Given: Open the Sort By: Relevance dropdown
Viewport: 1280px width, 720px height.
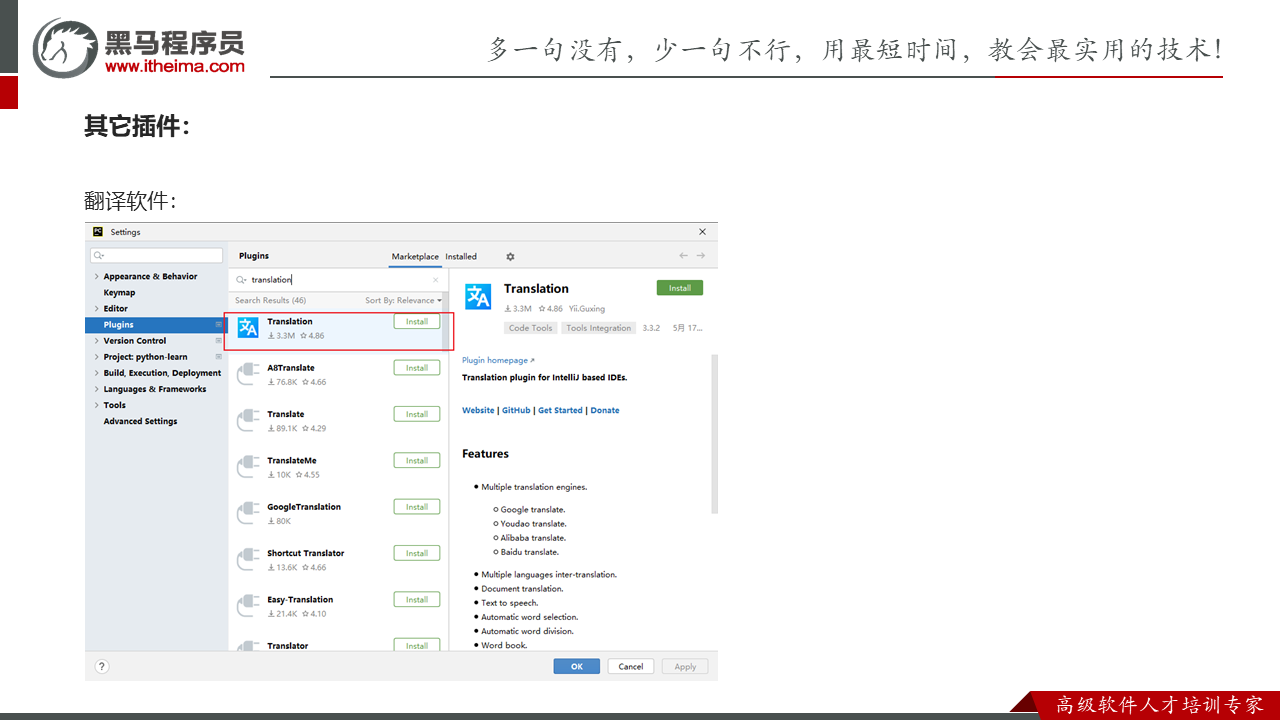Looking at the screenshot, I should tap(402, 300).
